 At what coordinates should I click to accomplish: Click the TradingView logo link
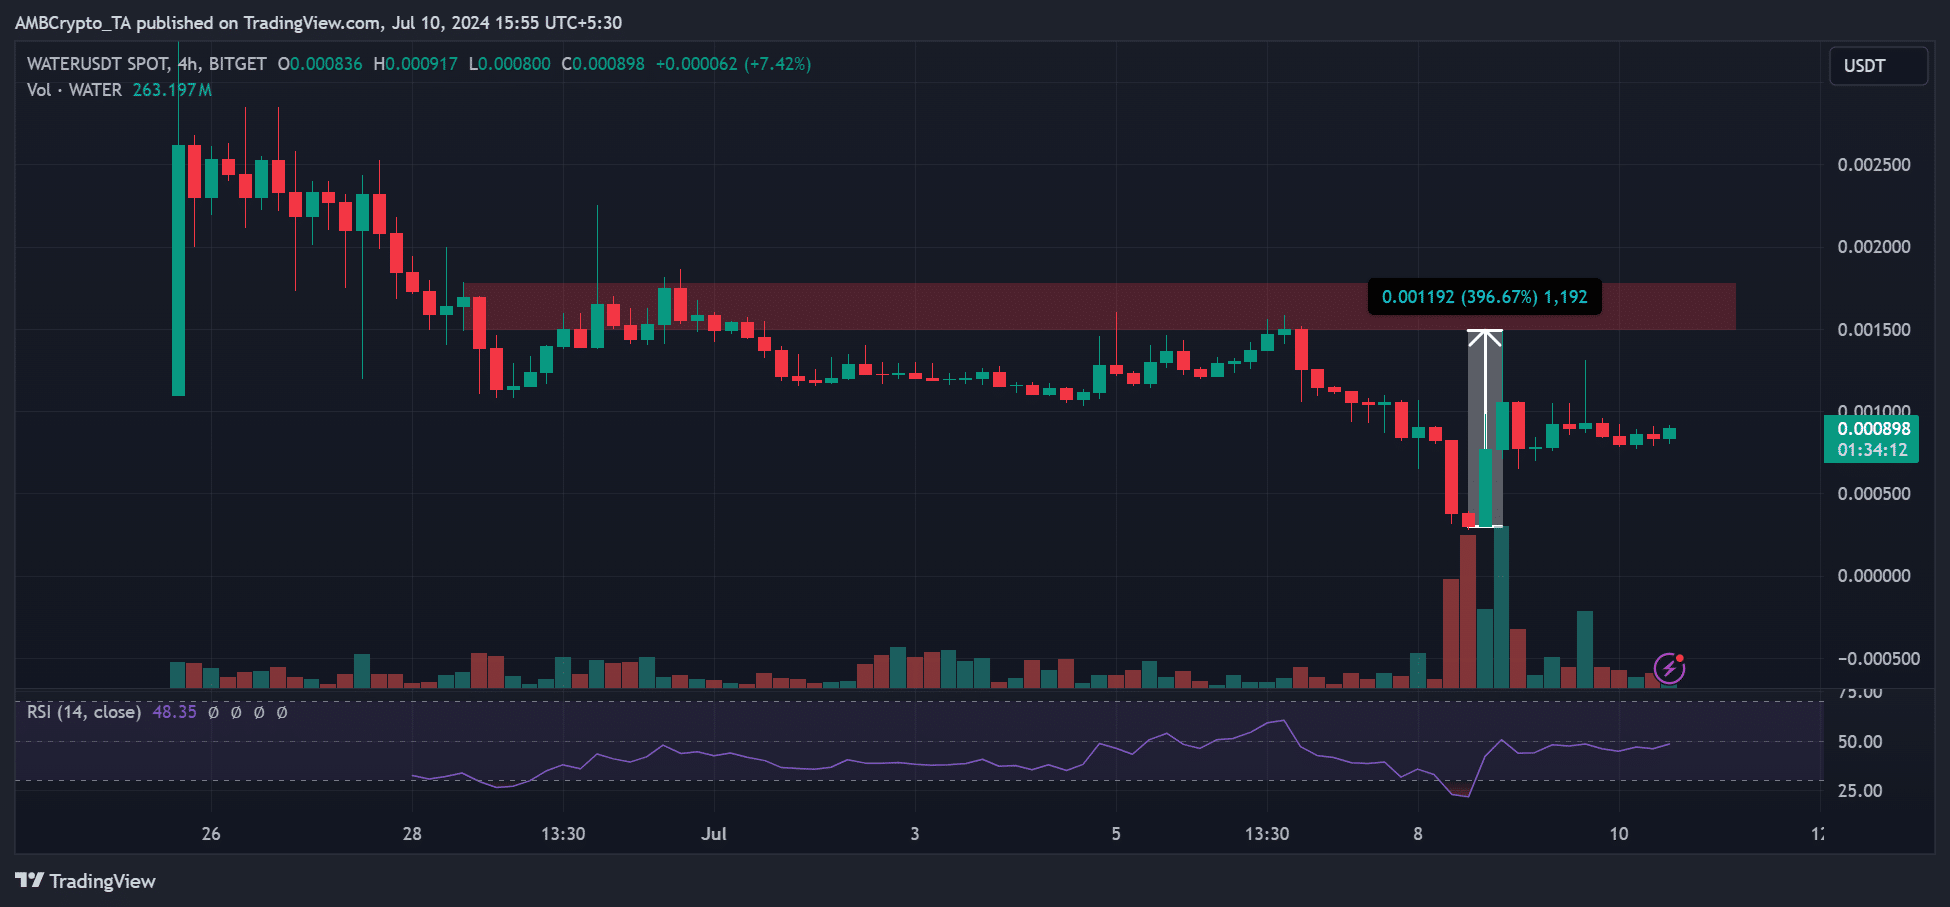tap(86, 881)
